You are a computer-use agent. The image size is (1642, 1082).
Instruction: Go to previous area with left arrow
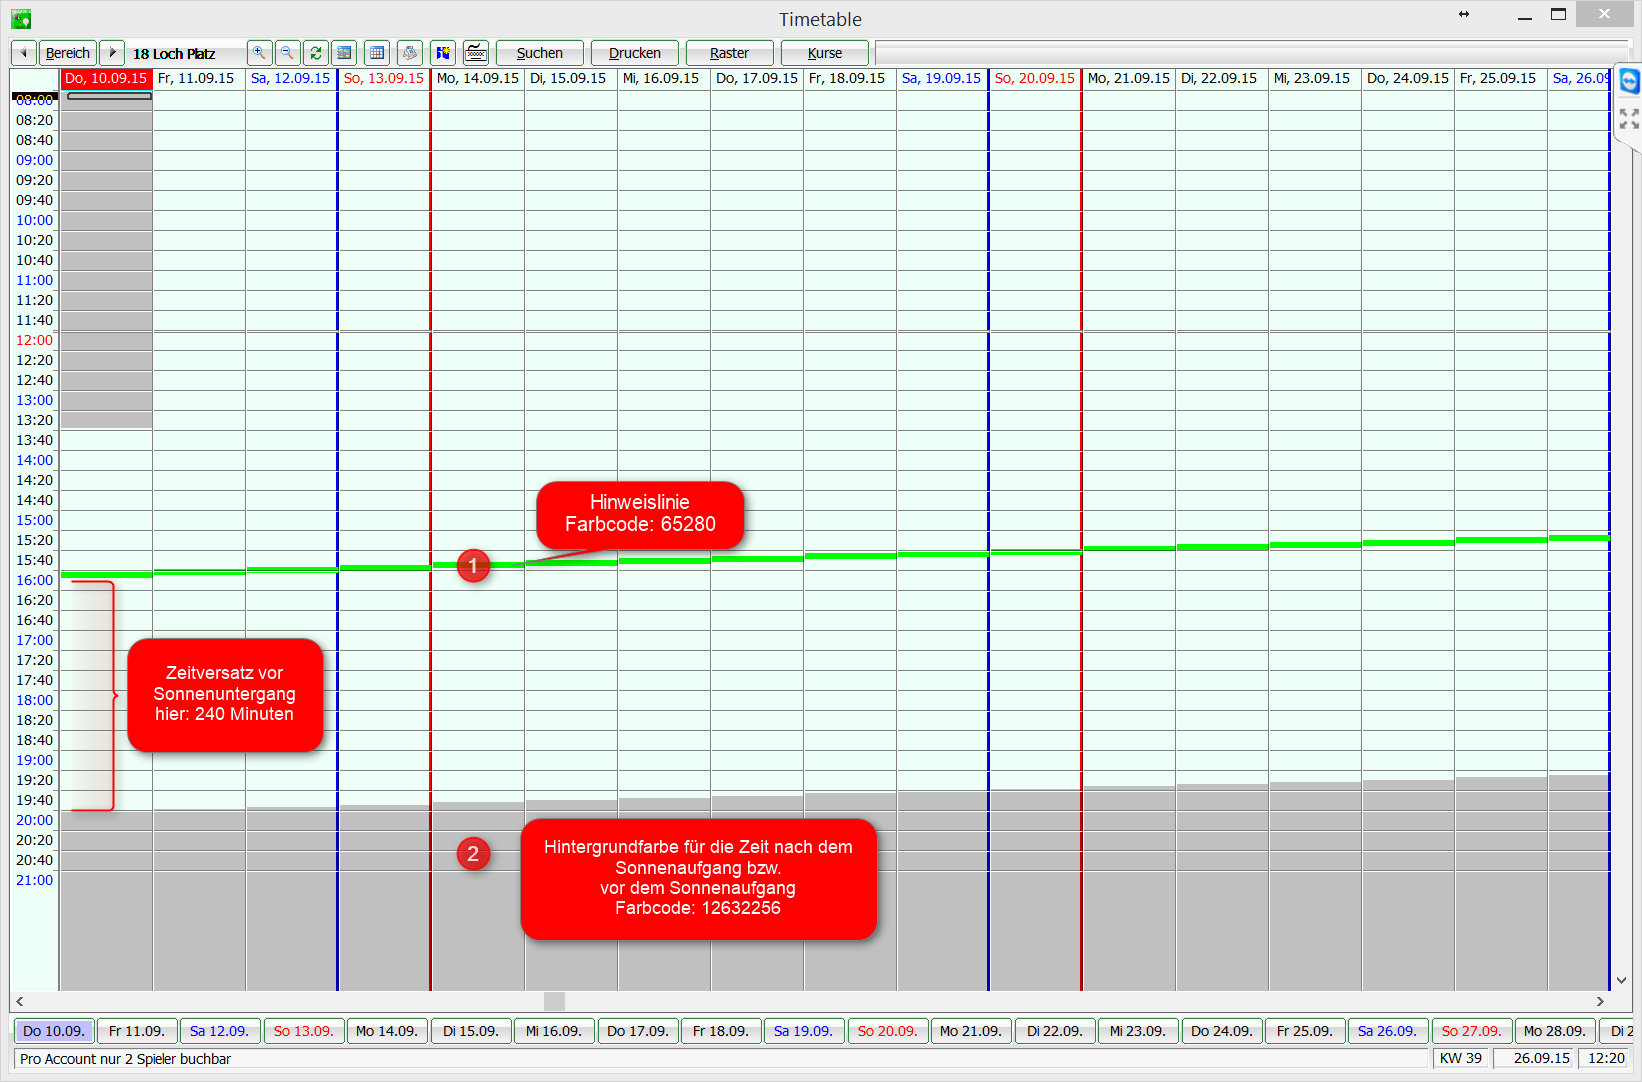[24, 53]
